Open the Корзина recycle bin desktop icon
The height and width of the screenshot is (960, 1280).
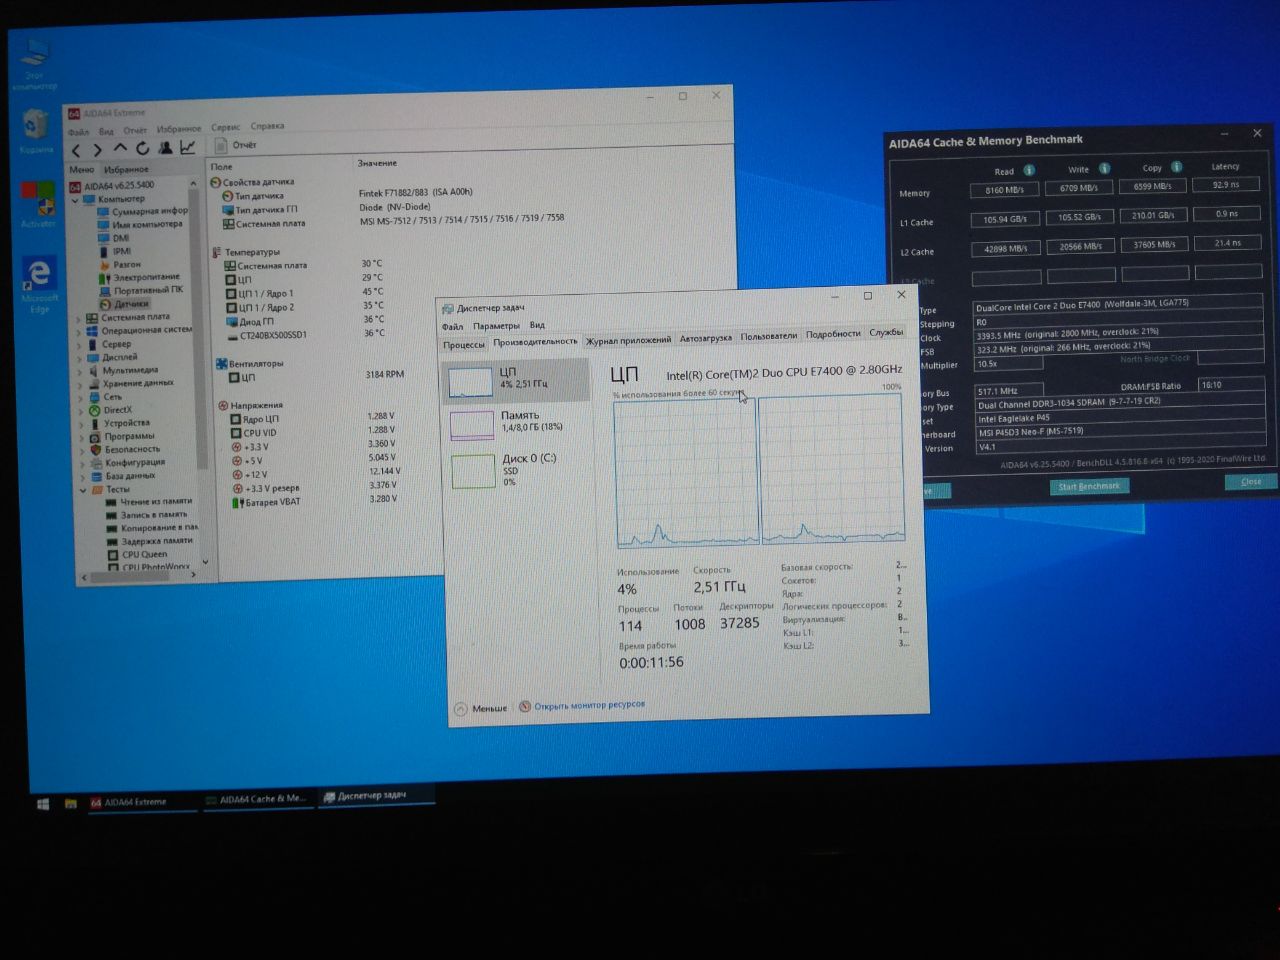tap(36, 131)
